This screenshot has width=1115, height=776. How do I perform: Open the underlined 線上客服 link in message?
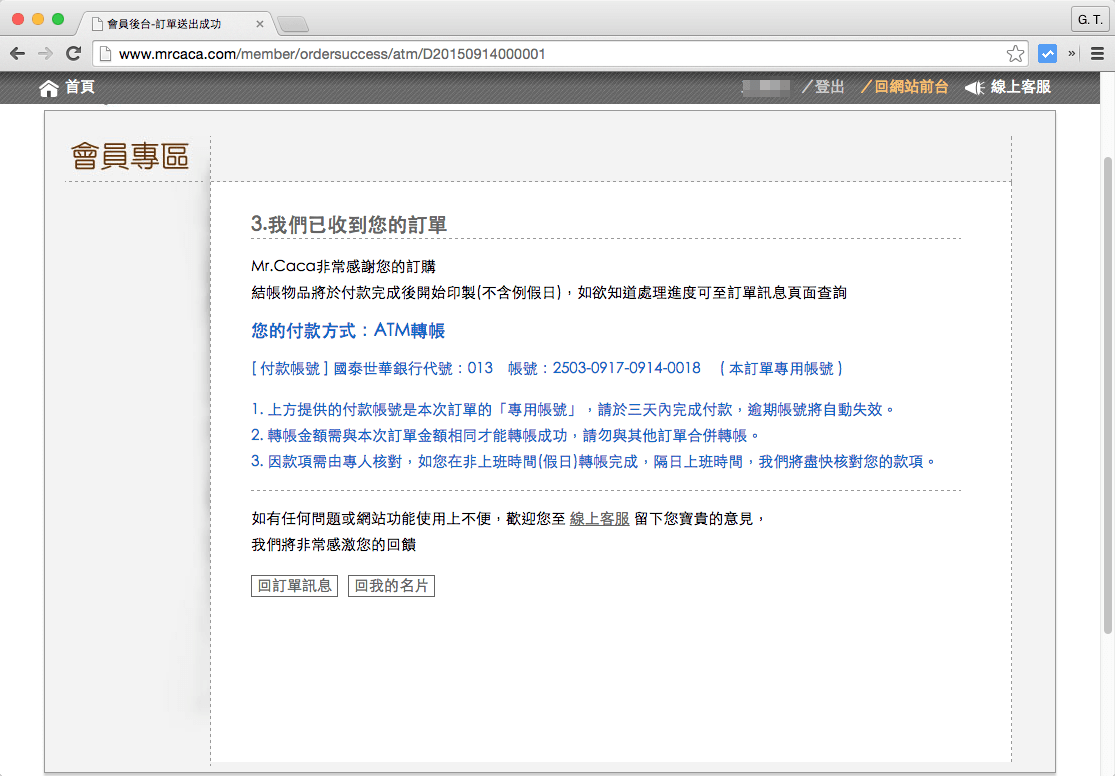click(599, 519)
